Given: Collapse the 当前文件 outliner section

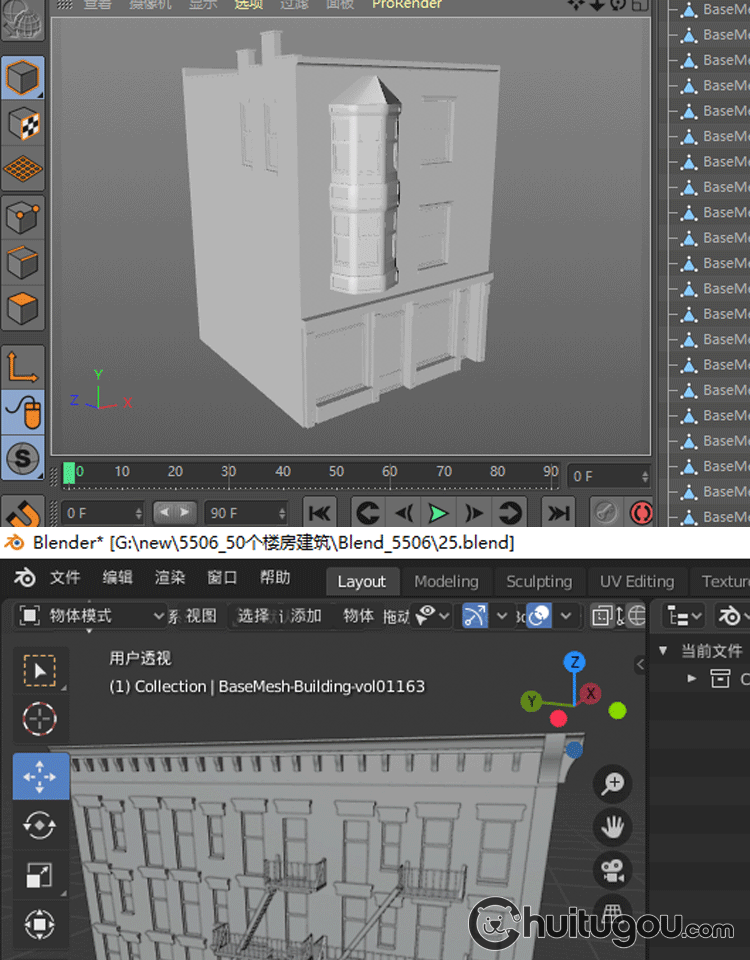Looking at the screenshot, I should click(663, 650).
